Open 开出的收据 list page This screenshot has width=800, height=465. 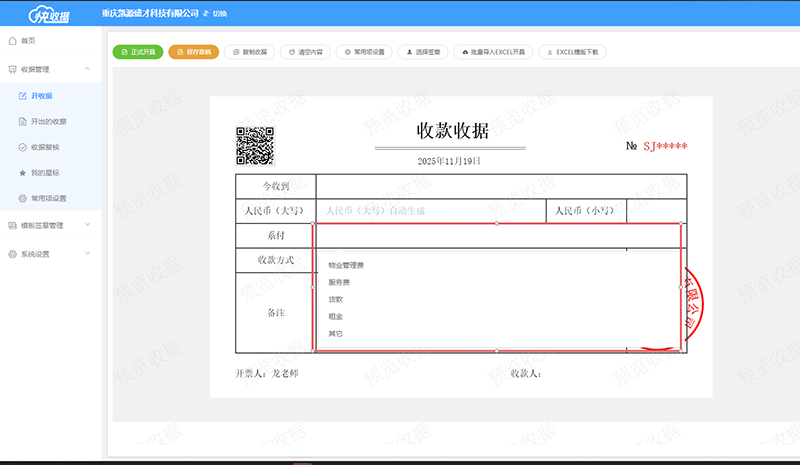(47, 121)
